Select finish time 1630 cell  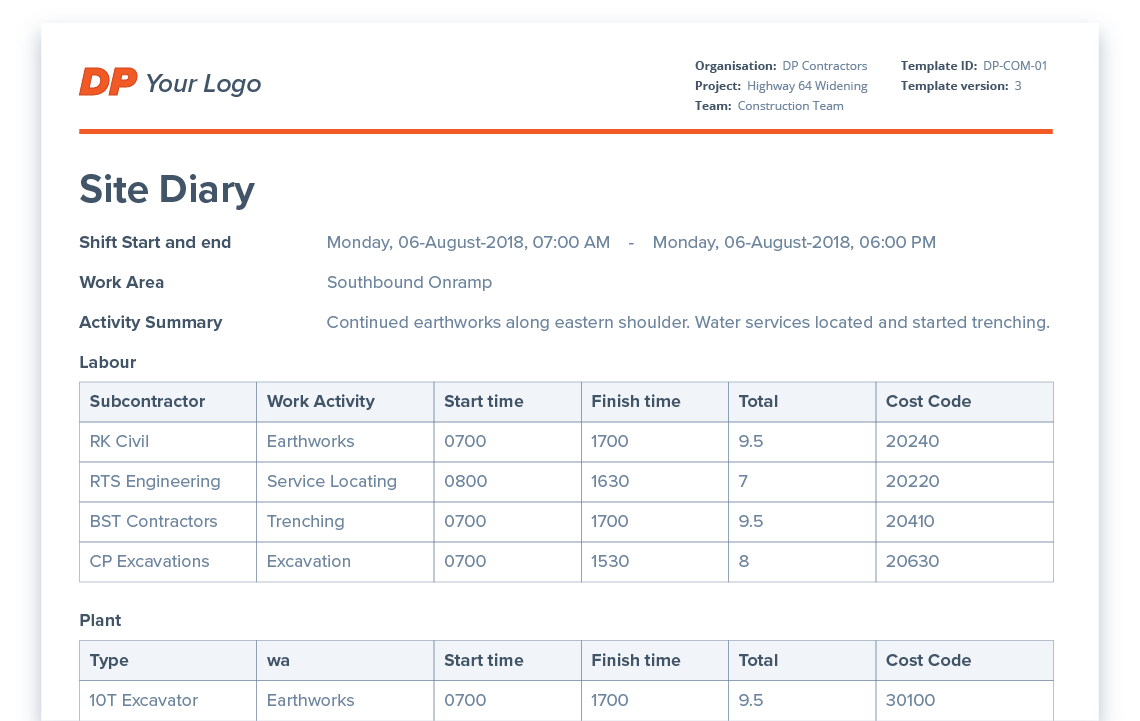pos(655,482)
